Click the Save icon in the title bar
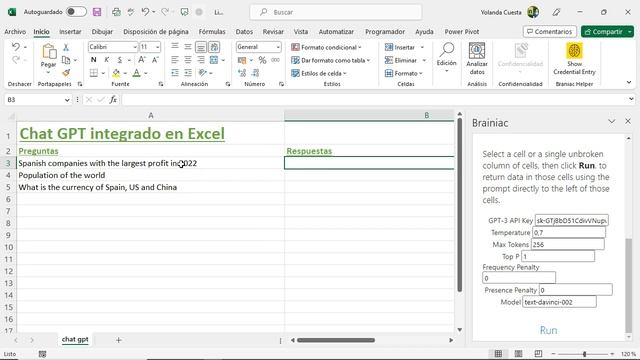Image resolution: width=640 pixels, height=360 pixels. click(x=97, y=12)
